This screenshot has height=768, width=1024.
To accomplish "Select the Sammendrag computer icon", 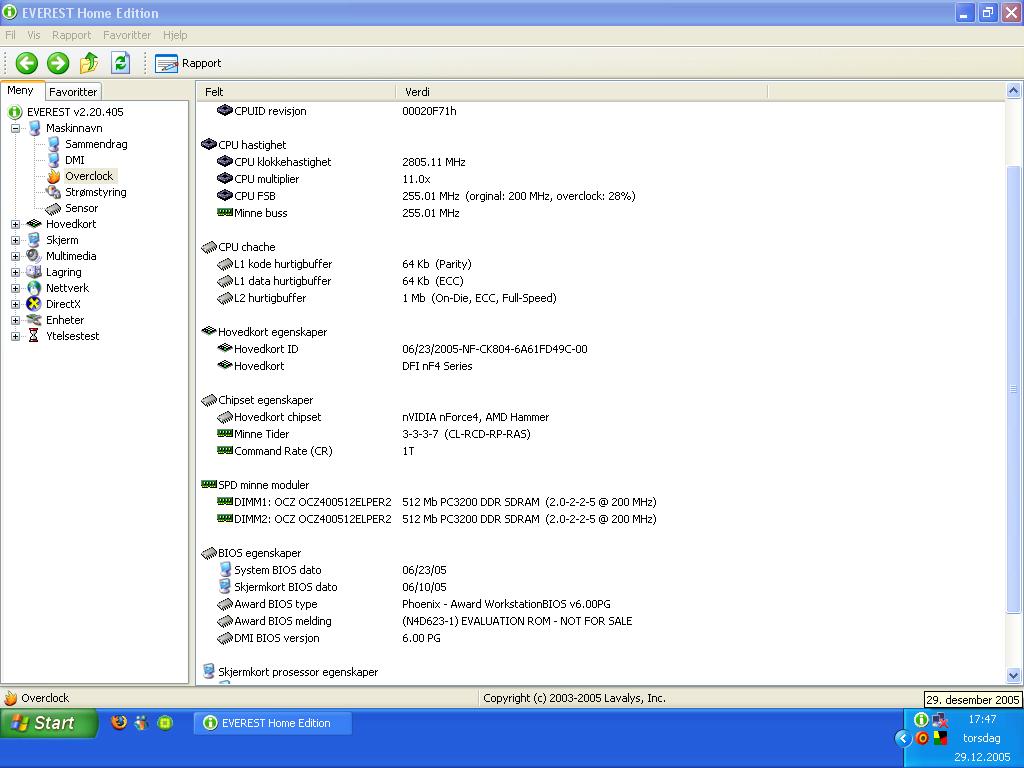I will [x=54, y=144].
